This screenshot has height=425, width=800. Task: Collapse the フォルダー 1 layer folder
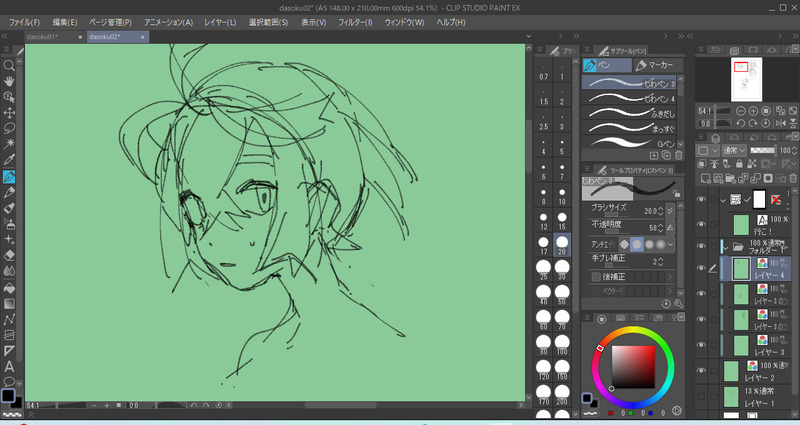point(726,247)
